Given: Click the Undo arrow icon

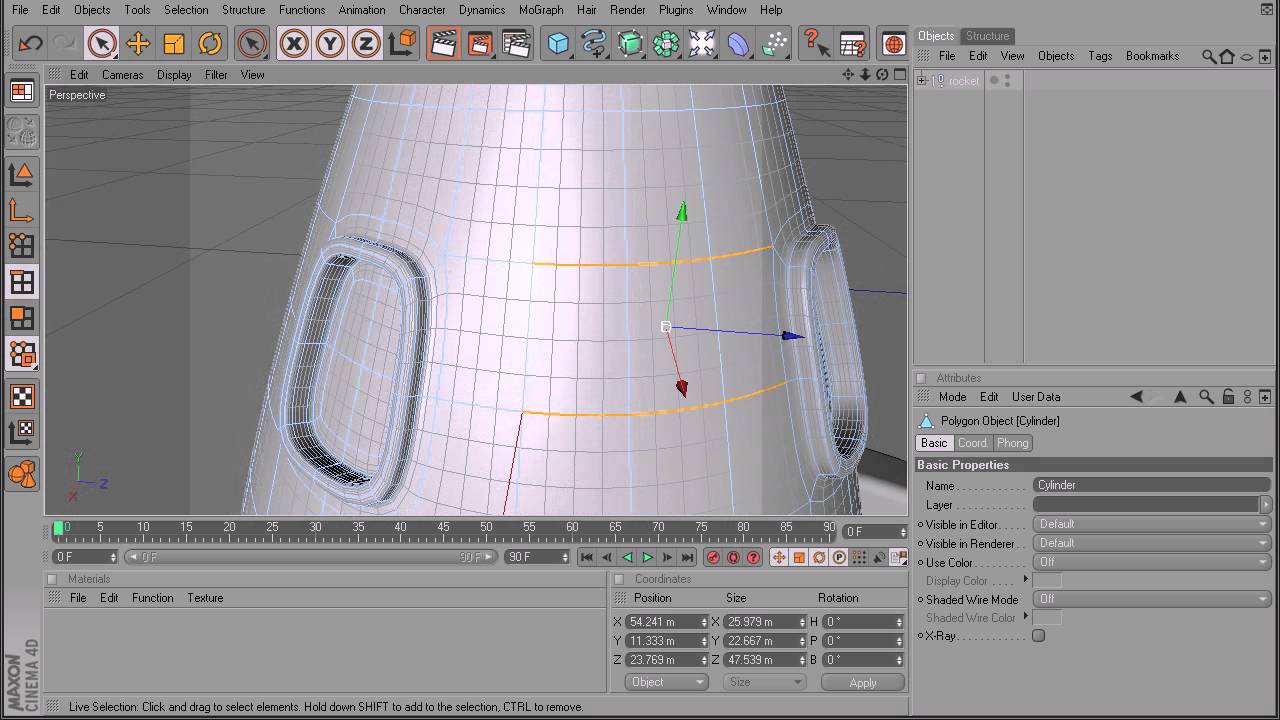Looking at the screenshot, I should 31,43.
